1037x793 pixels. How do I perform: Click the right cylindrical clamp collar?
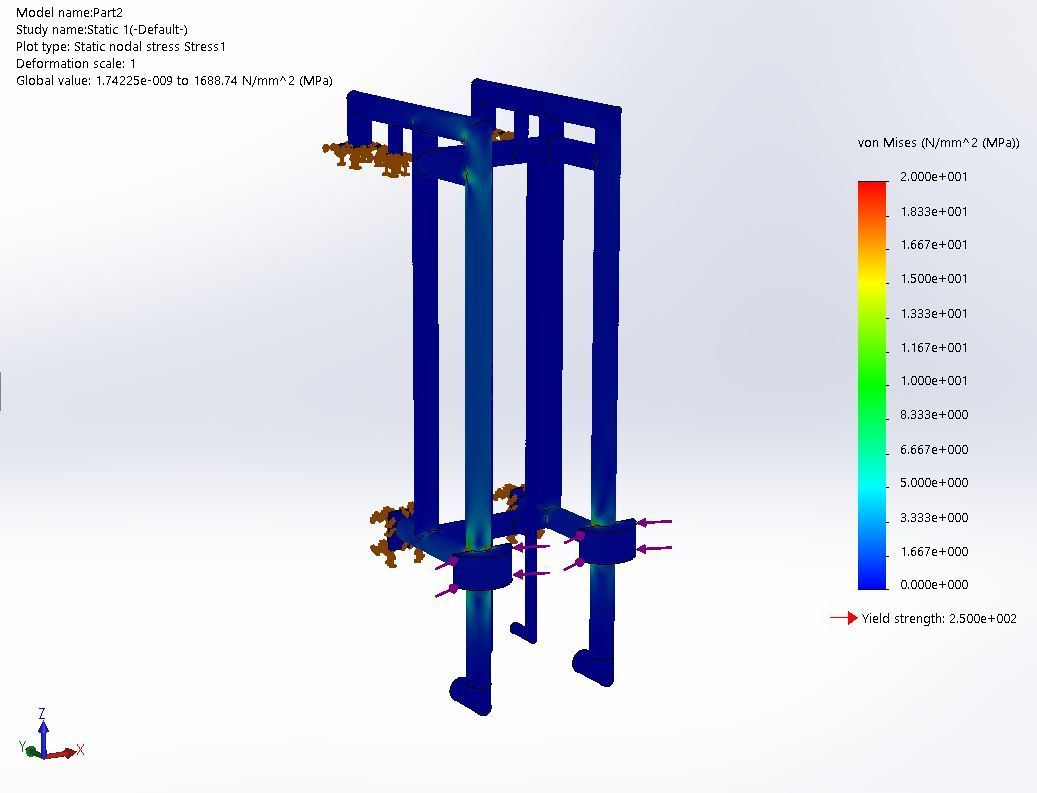point(608,542)
